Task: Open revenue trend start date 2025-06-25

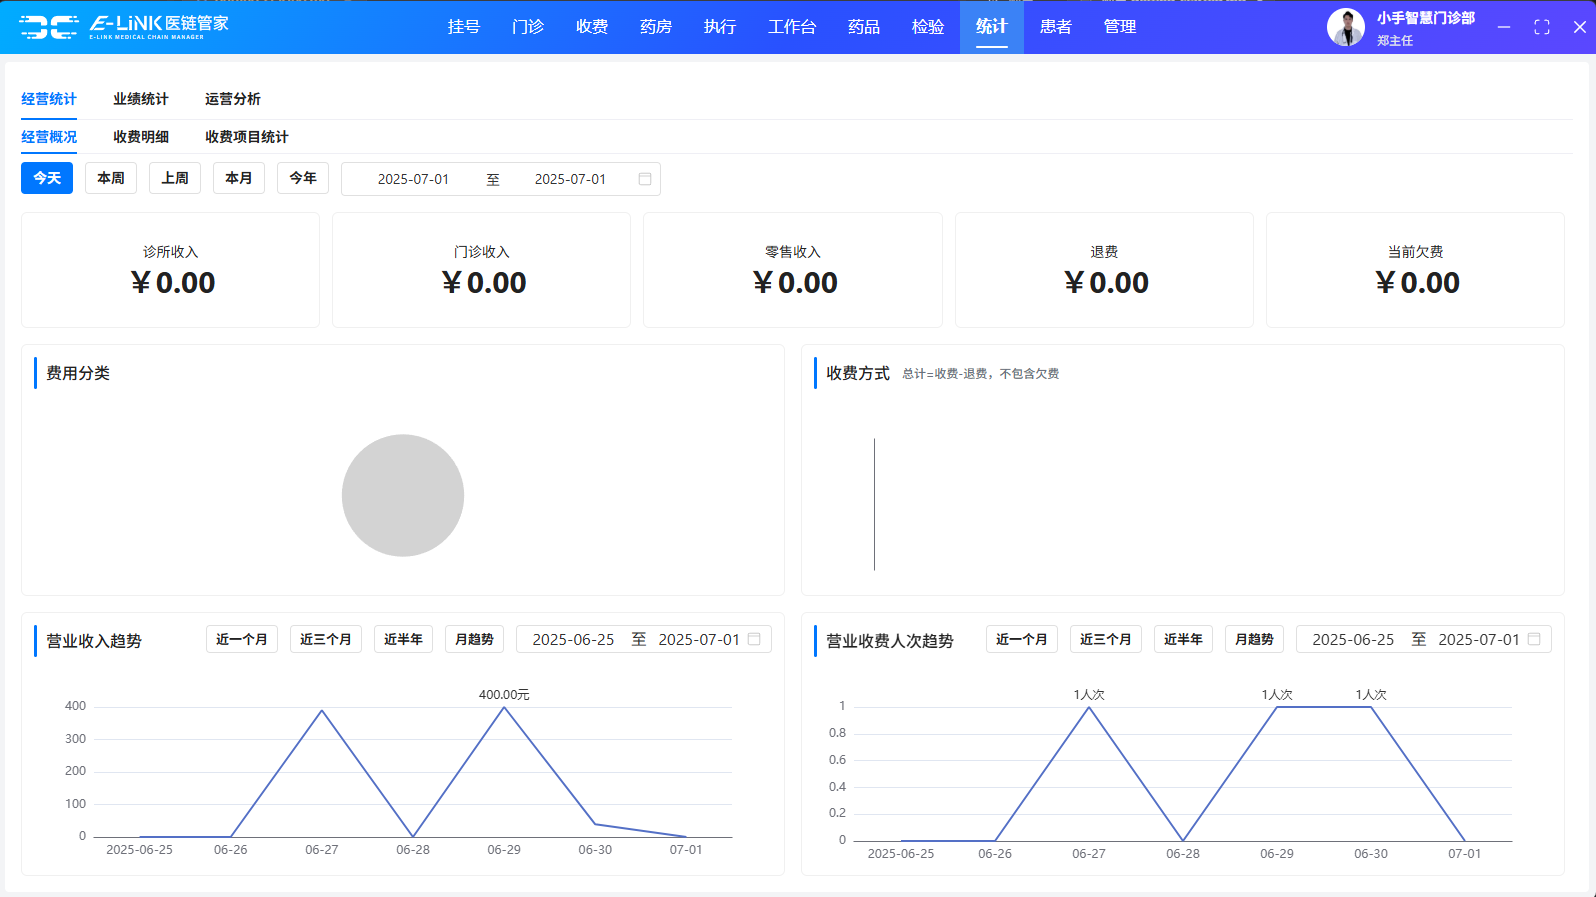Action: pos(573,639)
